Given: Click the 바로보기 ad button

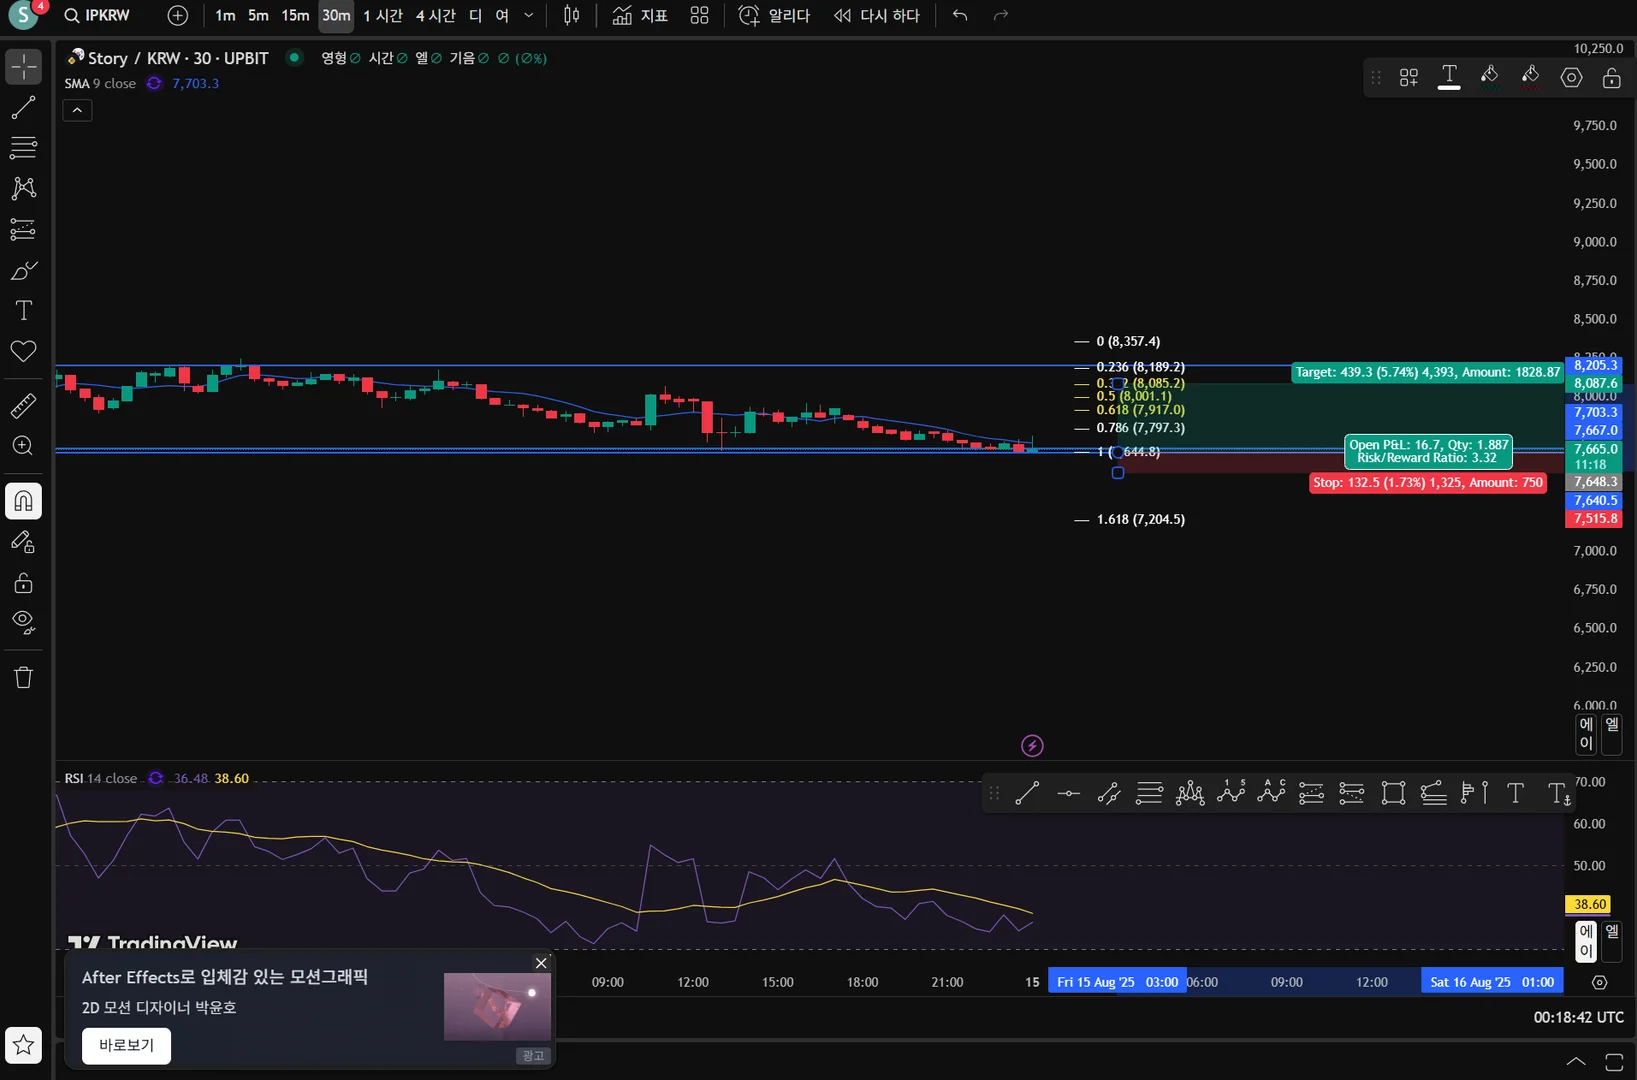Looking at the screenshot, I should [x=126, y=1046].
